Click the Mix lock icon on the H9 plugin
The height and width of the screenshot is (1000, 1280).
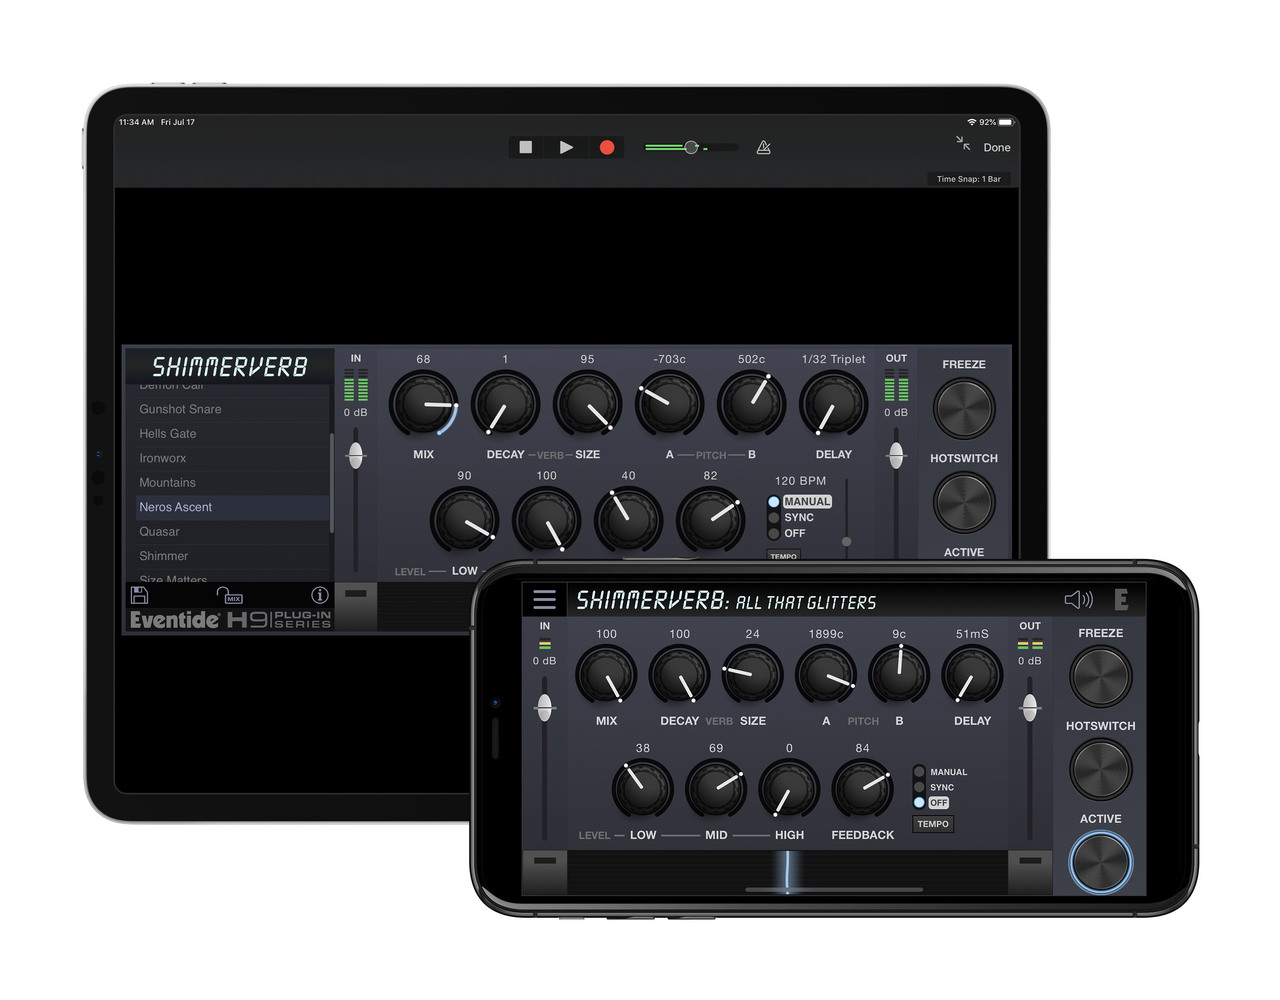point(229,595)
